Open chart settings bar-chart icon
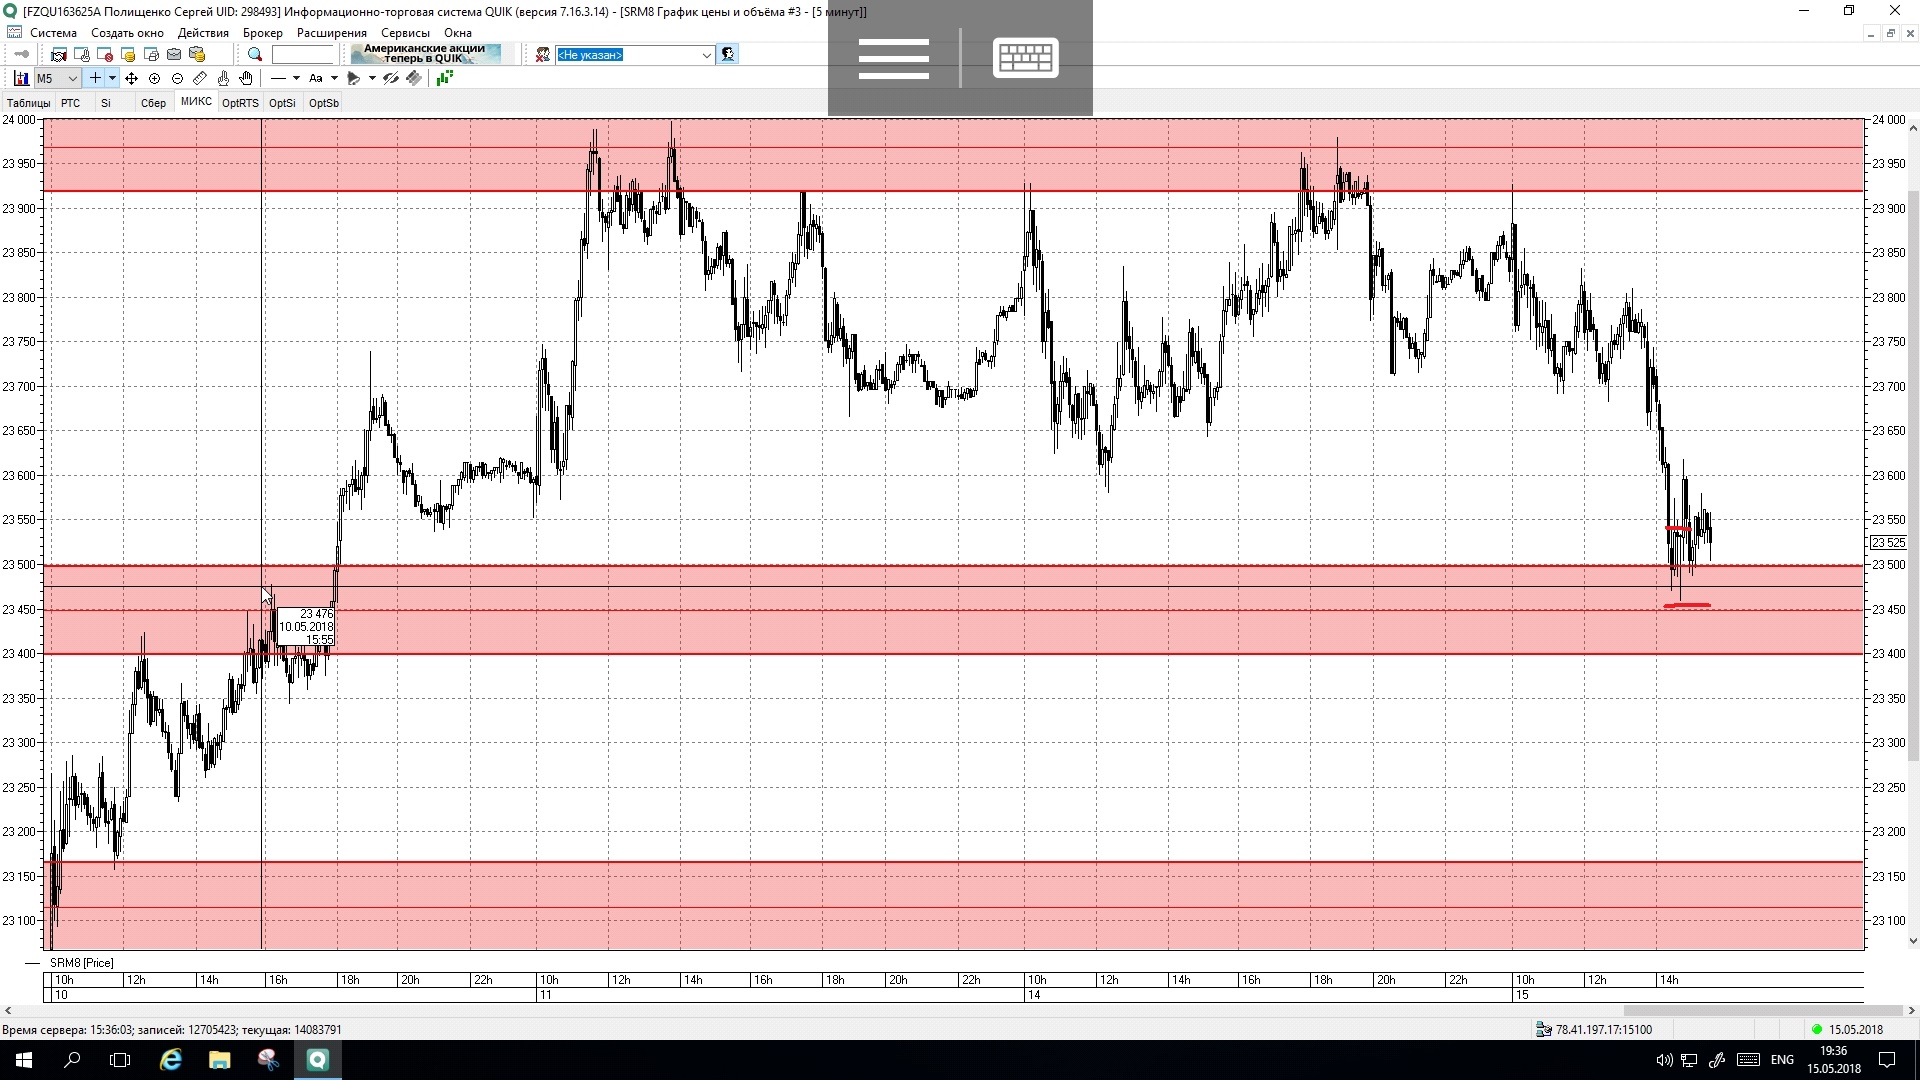The width and height of the screenshot is (1920, 1080). (x=21, y=78)
